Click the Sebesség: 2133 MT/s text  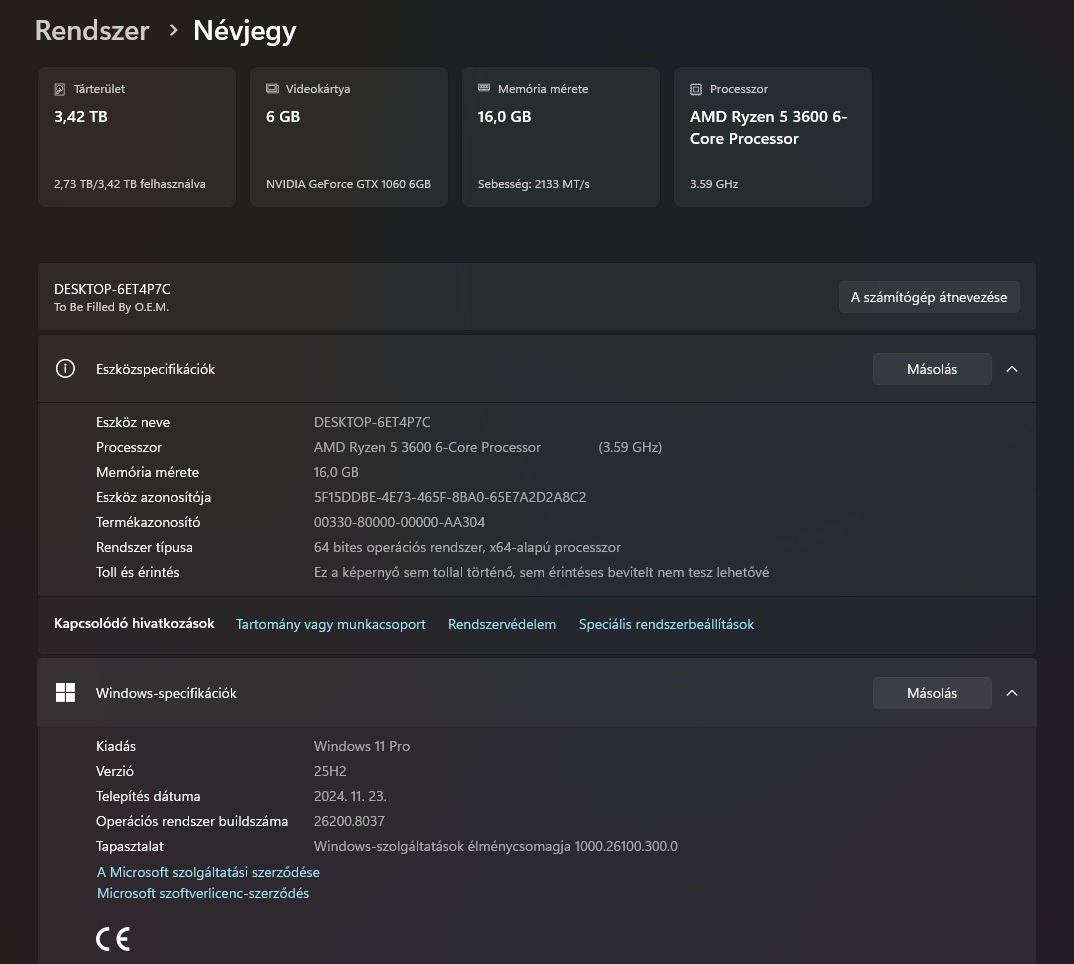pyautogui.click(x=534, y=184)
